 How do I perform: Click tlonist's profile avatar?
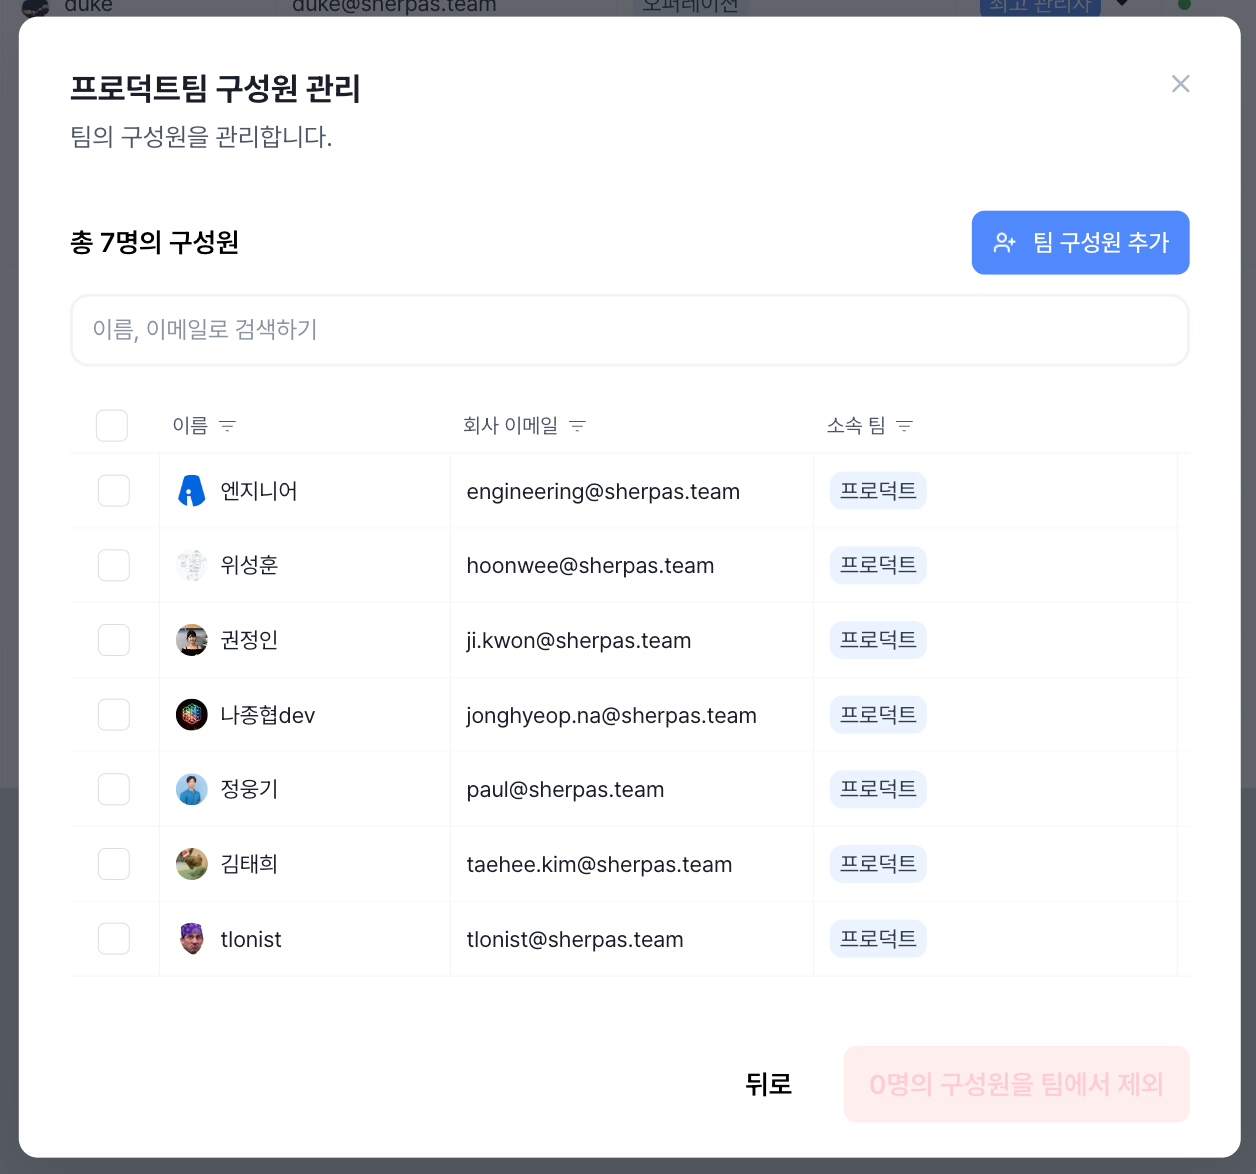point(192,939)
